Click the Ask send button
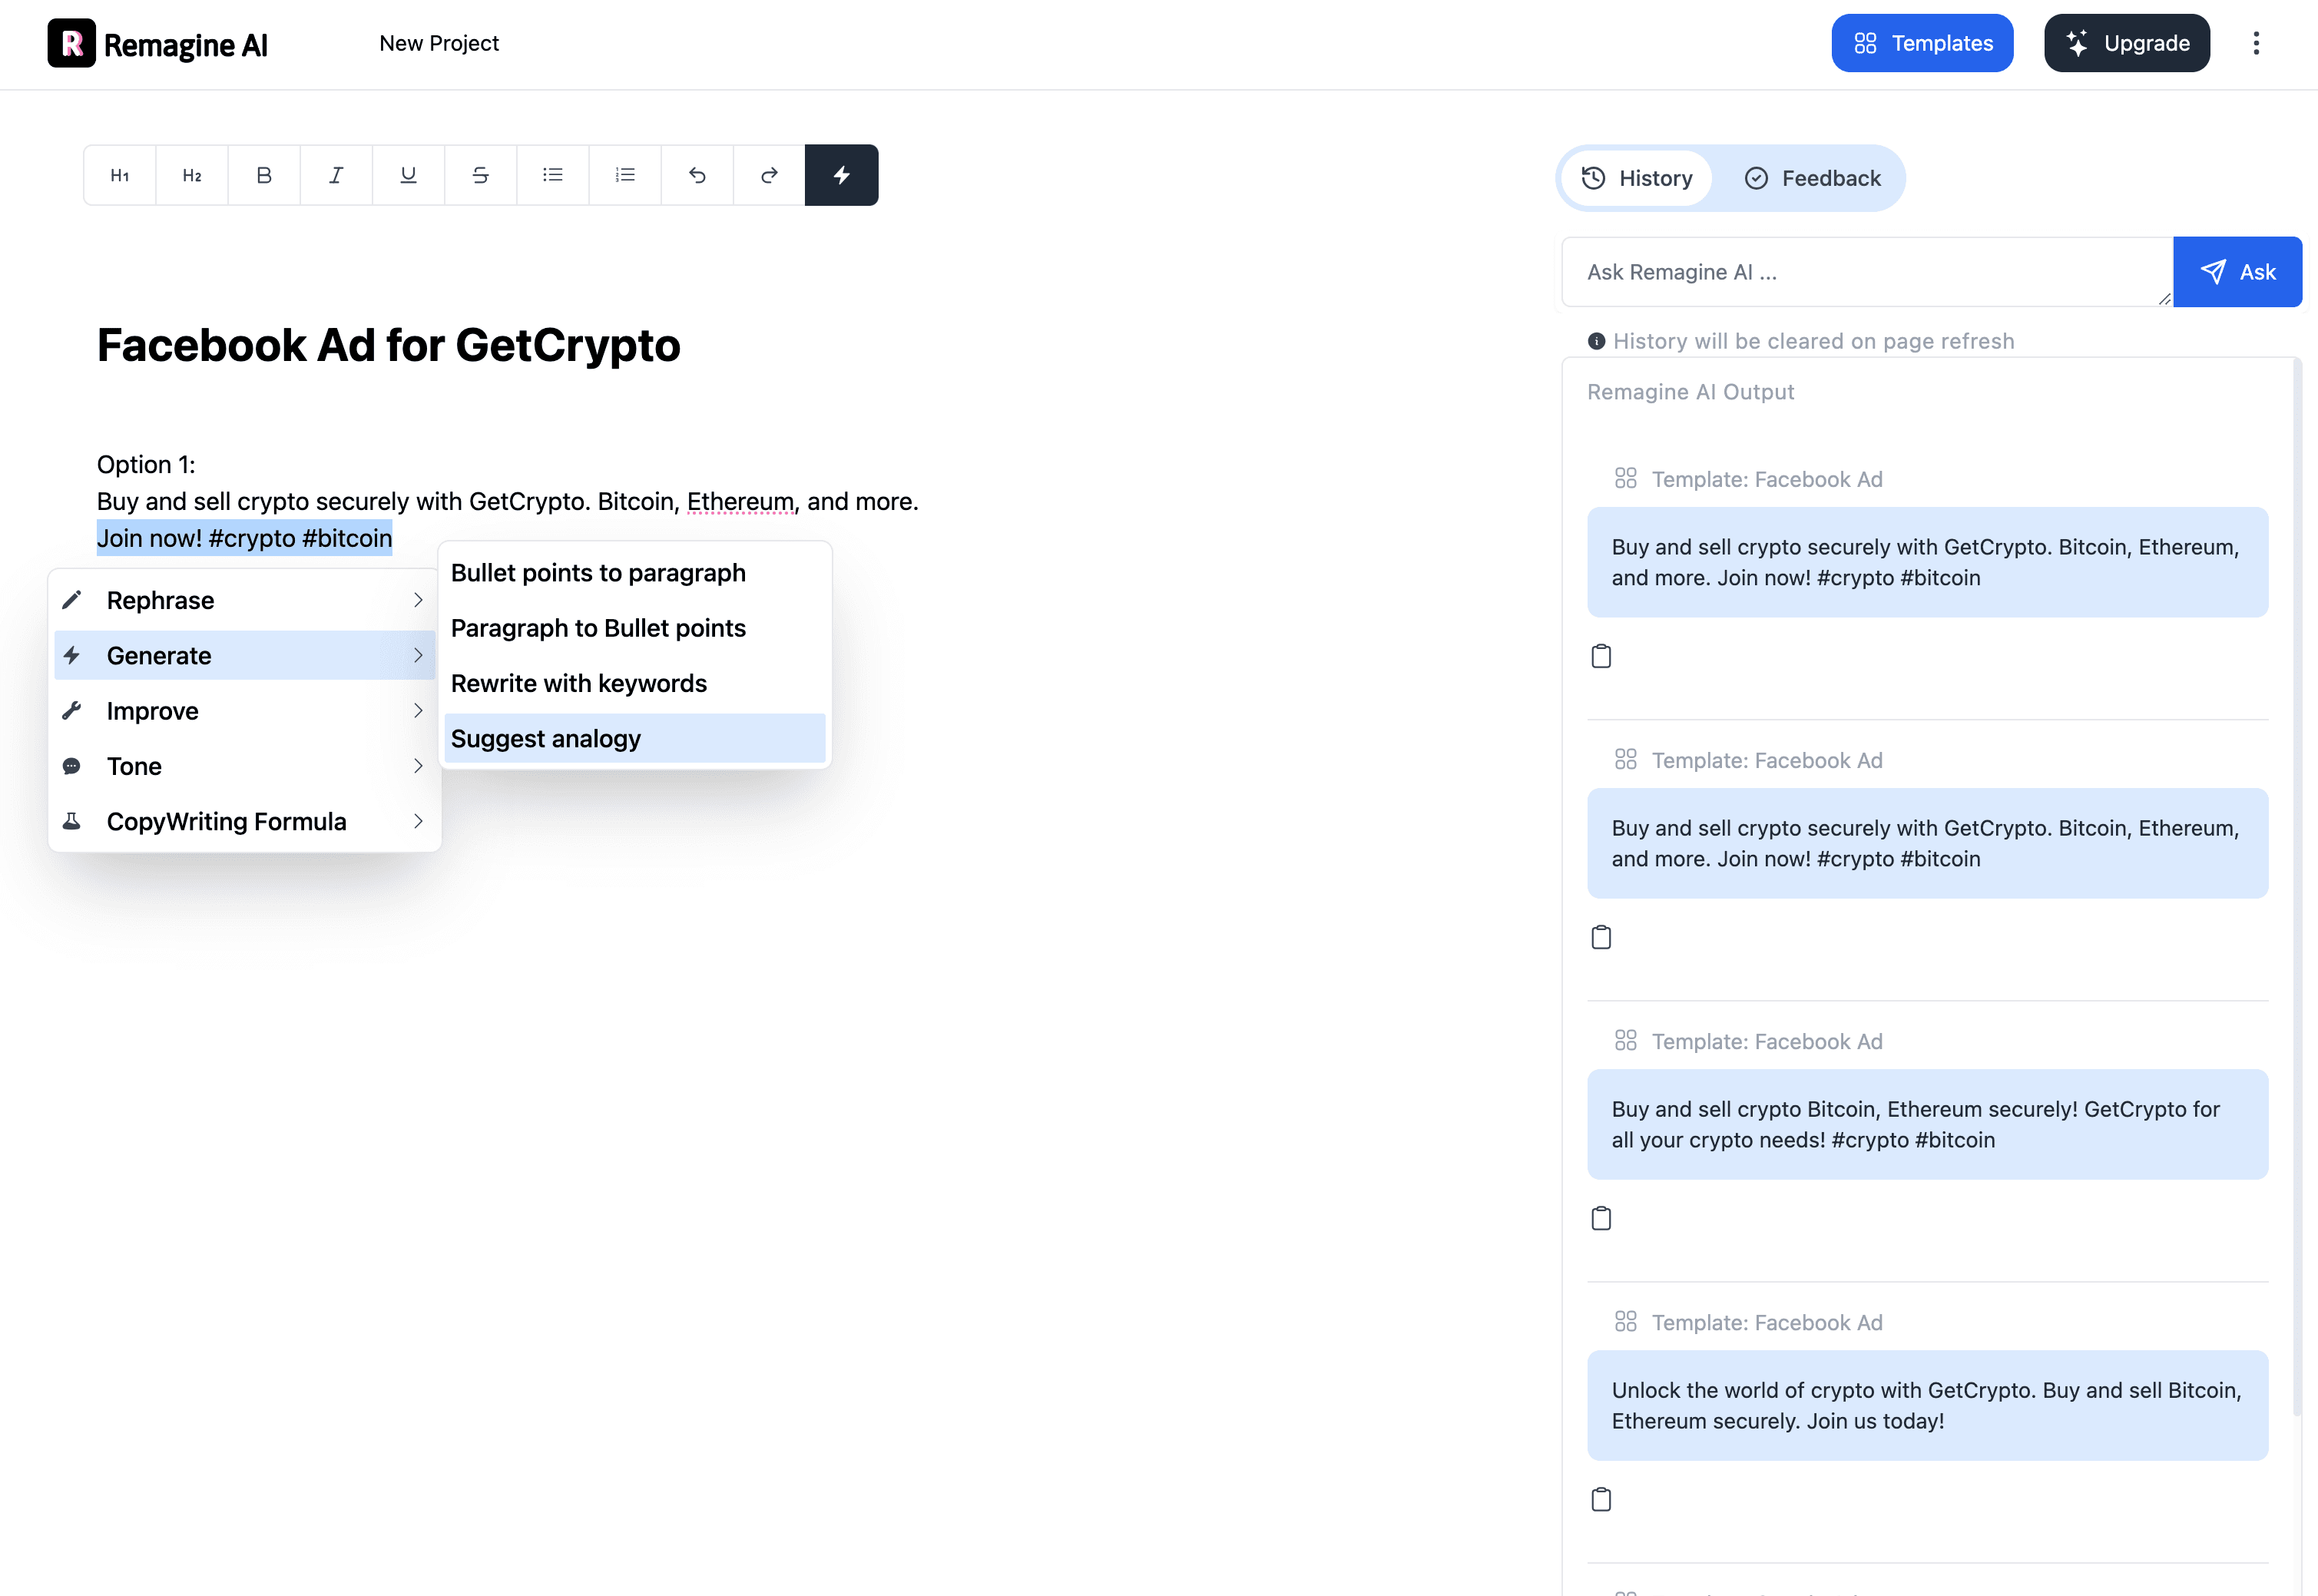 click(2238, 272)
